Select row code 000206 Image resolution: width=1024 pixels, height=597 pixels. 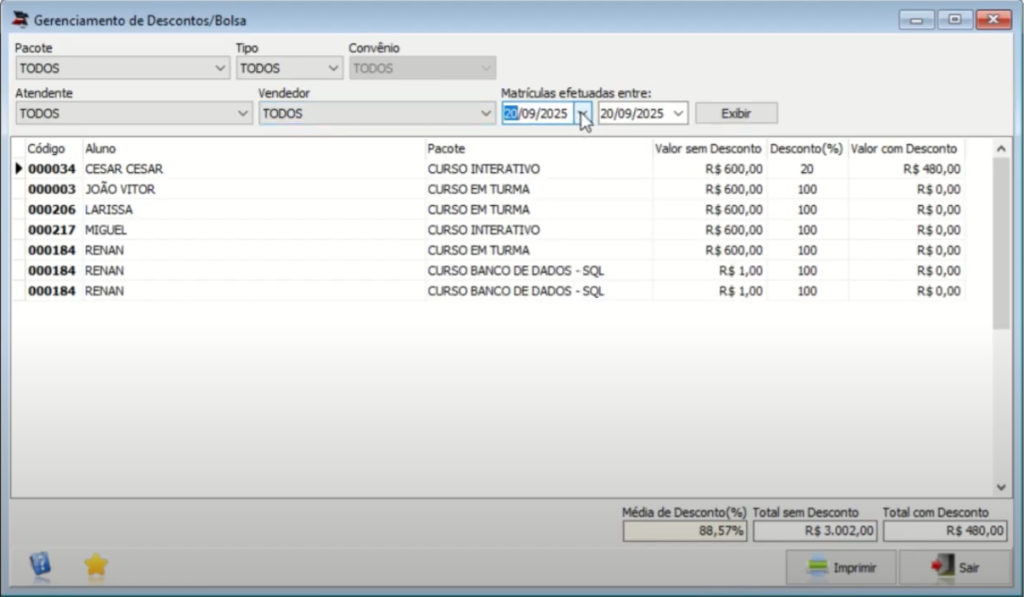pyautogui.click(x=52, y=210)
